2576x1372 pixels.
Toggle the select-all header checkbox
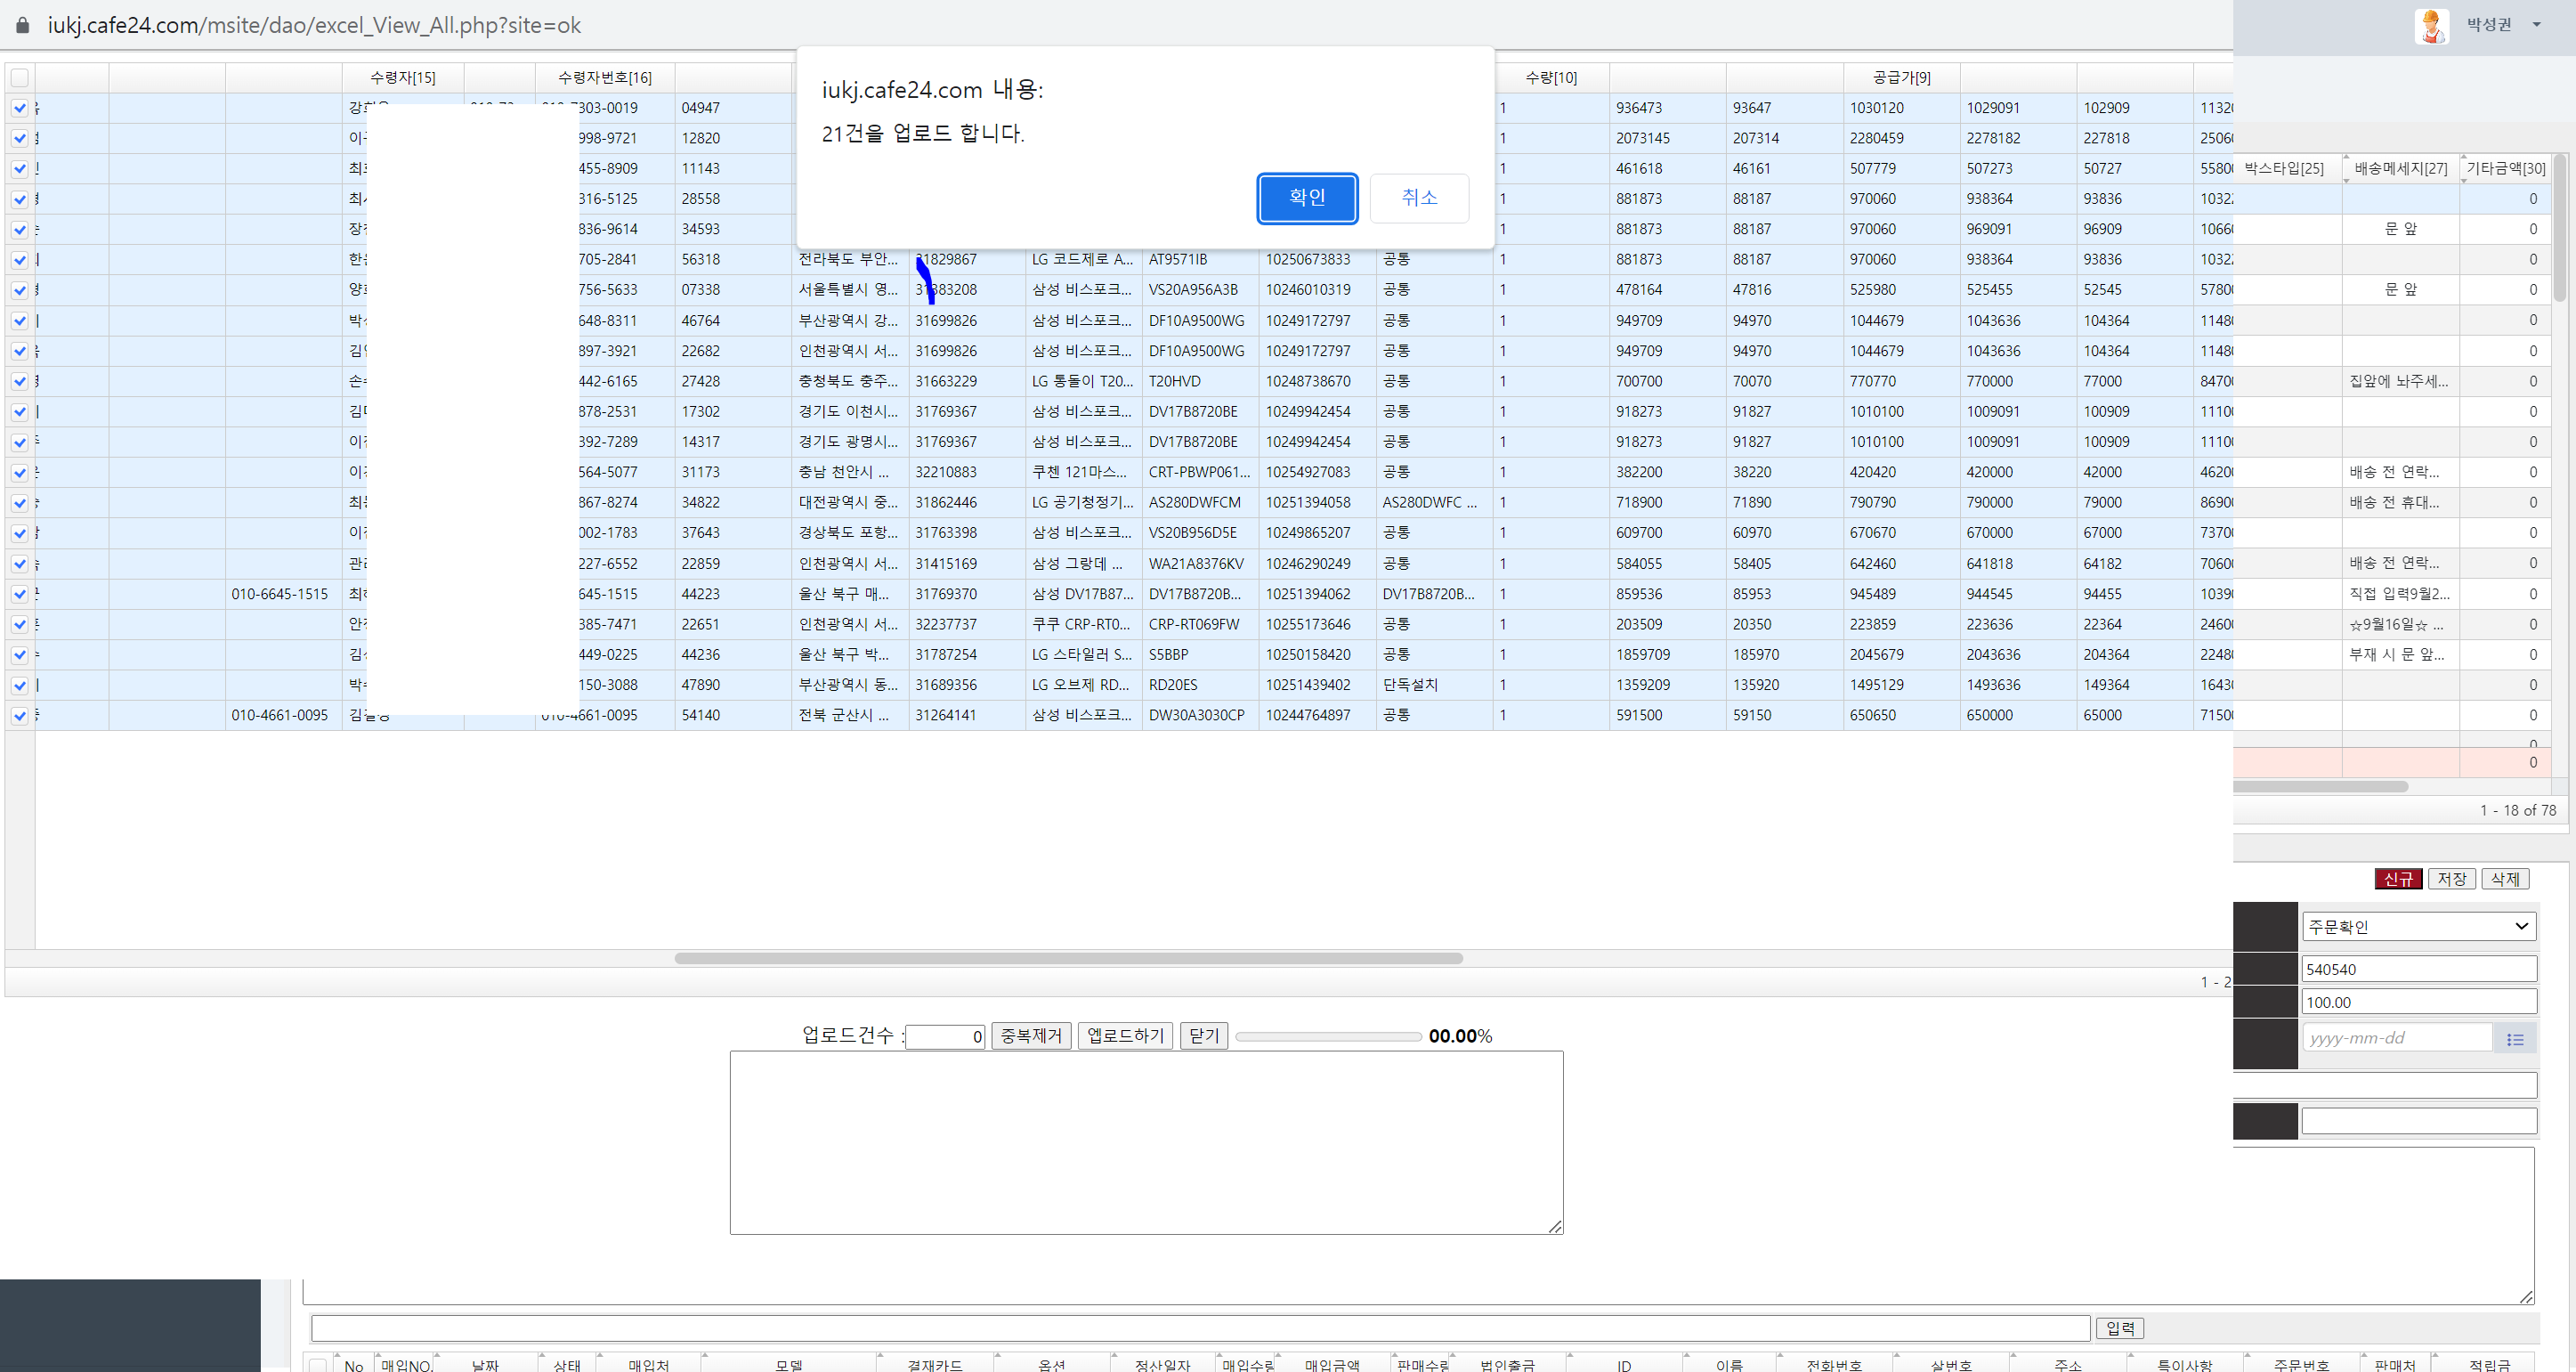pyautogui.click(x=20, y=78)
